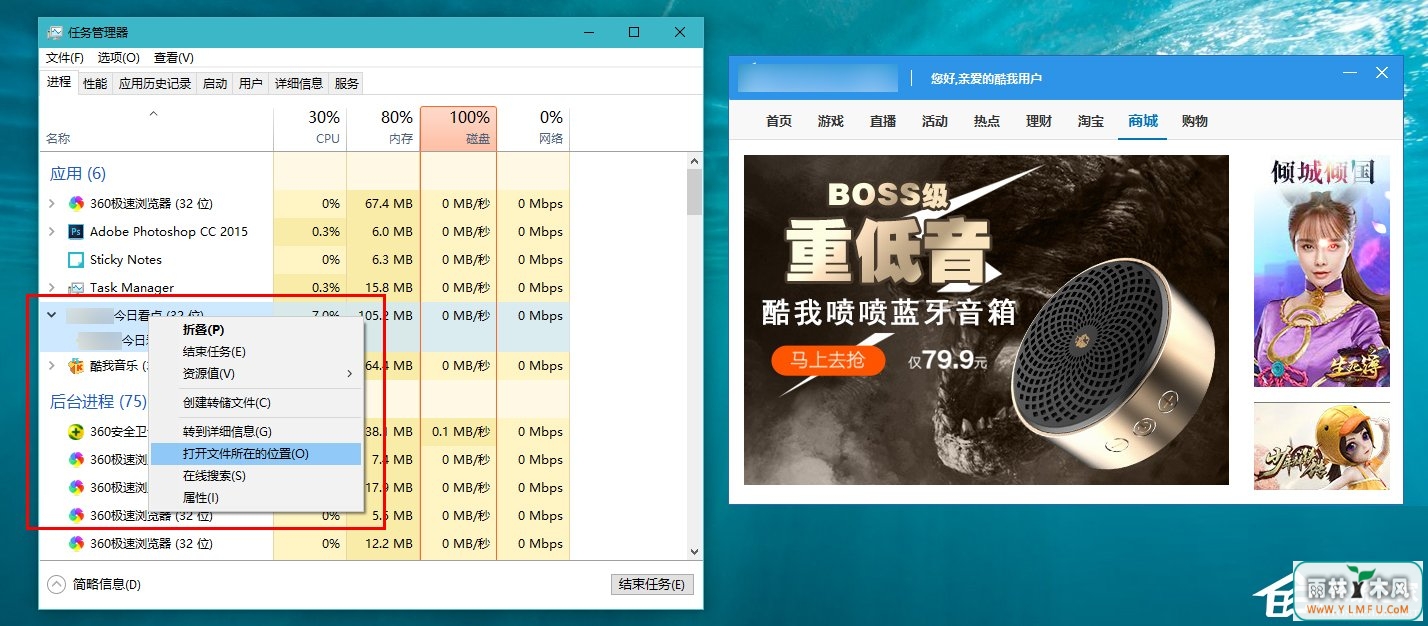Click the Task Manager title bar icon
The image size is (1428, 626).
point(55,32)
